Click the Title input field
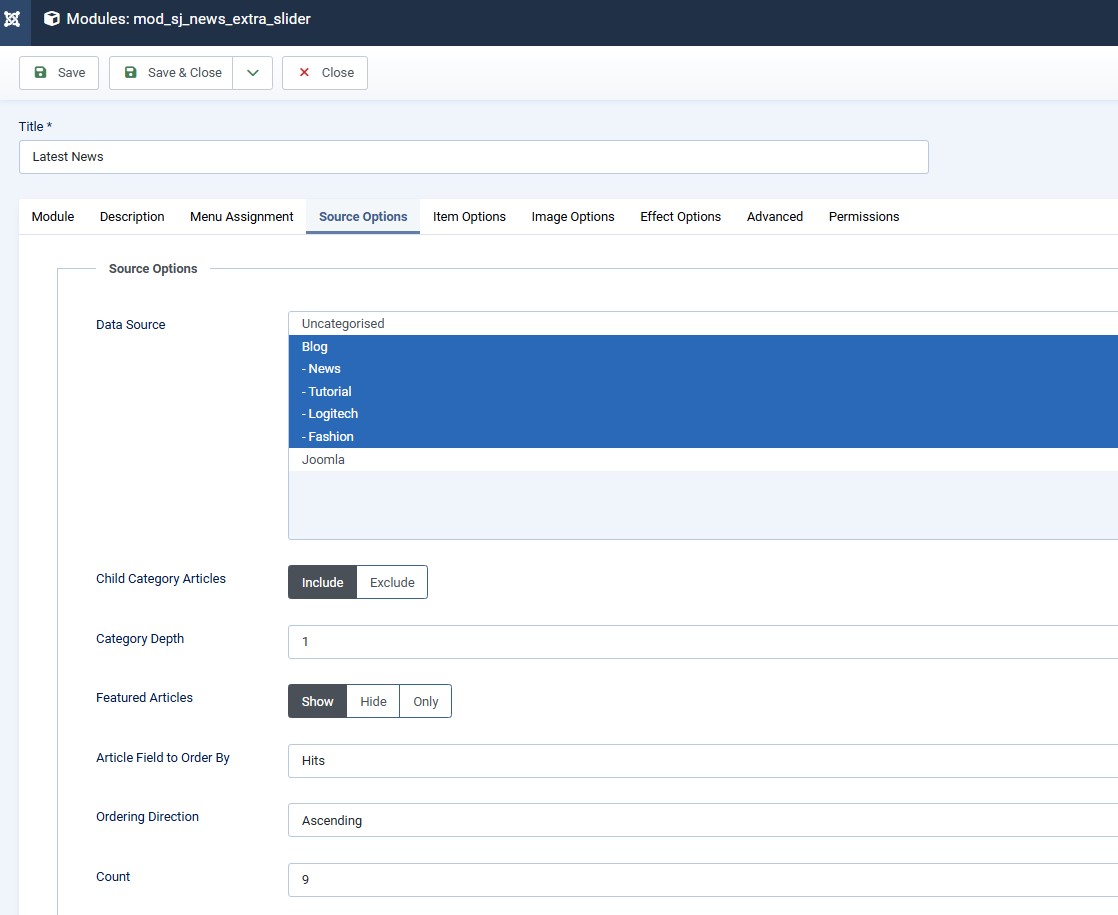The width and height of the screenshot is (1118, 915). tap(473, 157)
